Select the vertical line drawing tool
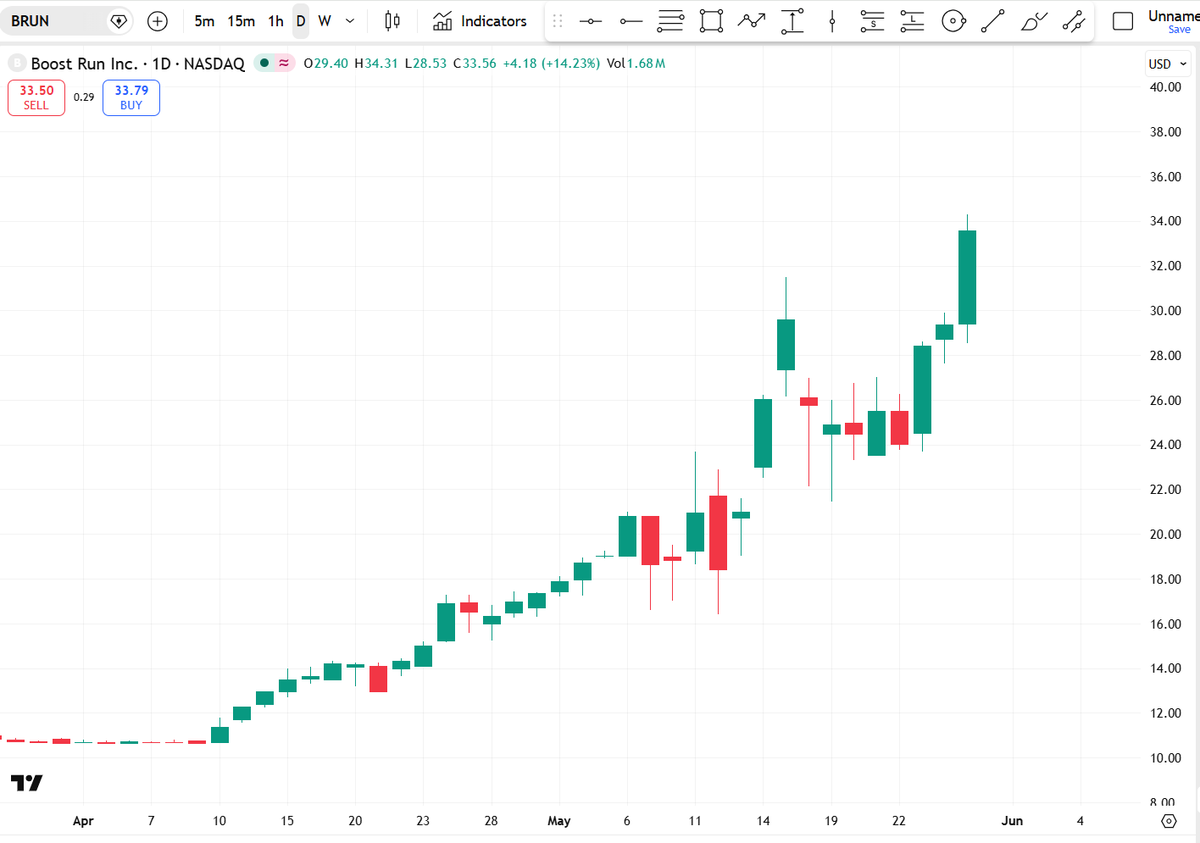1200x843 pixels. pos(832,21)
